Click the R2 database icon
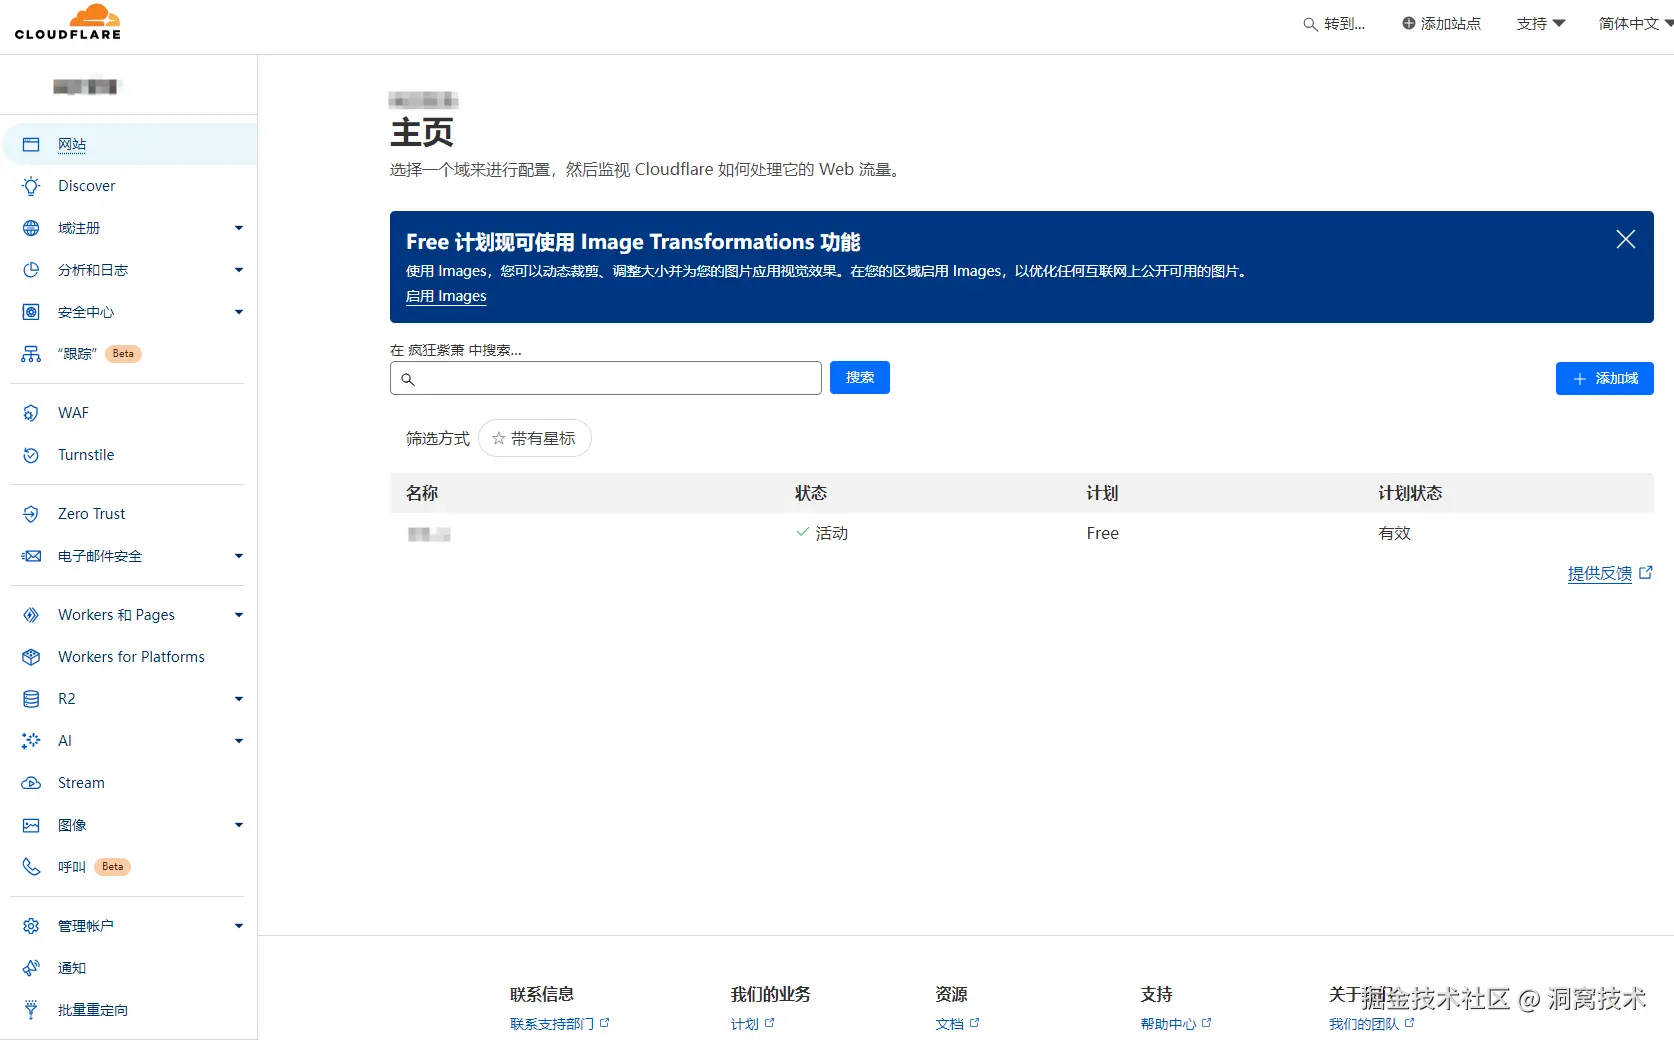 point(31,699)
